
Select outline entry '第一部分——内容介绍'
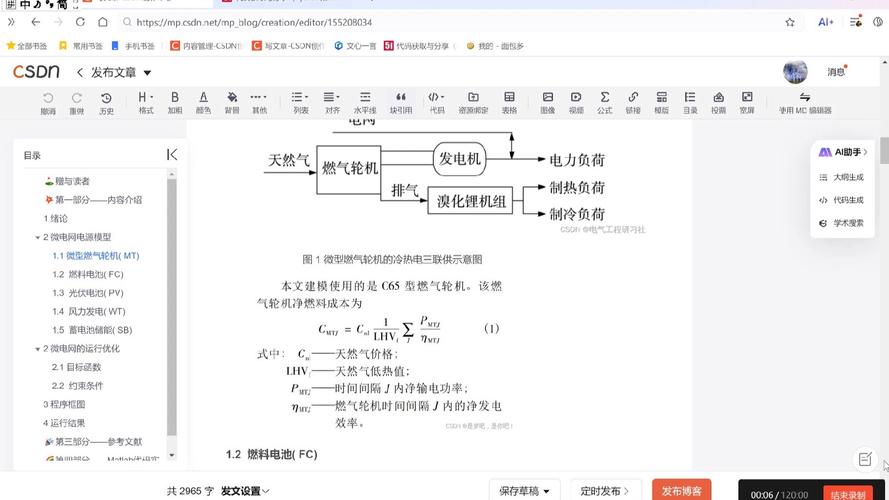[x=93, y=200]
